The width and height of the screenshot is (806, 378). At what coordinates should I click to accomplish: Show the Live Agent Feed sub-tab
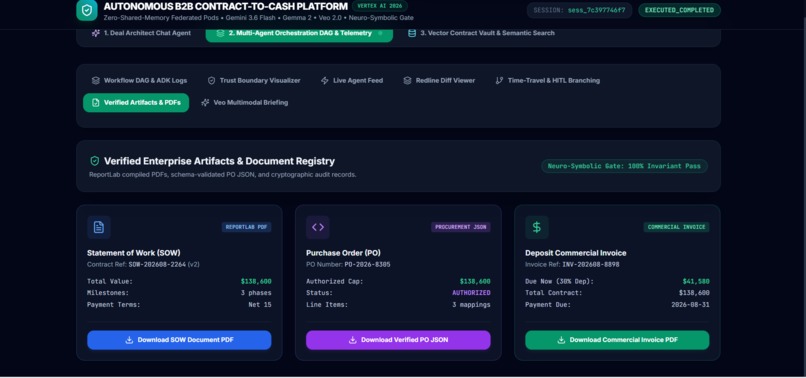pos(352,81)
